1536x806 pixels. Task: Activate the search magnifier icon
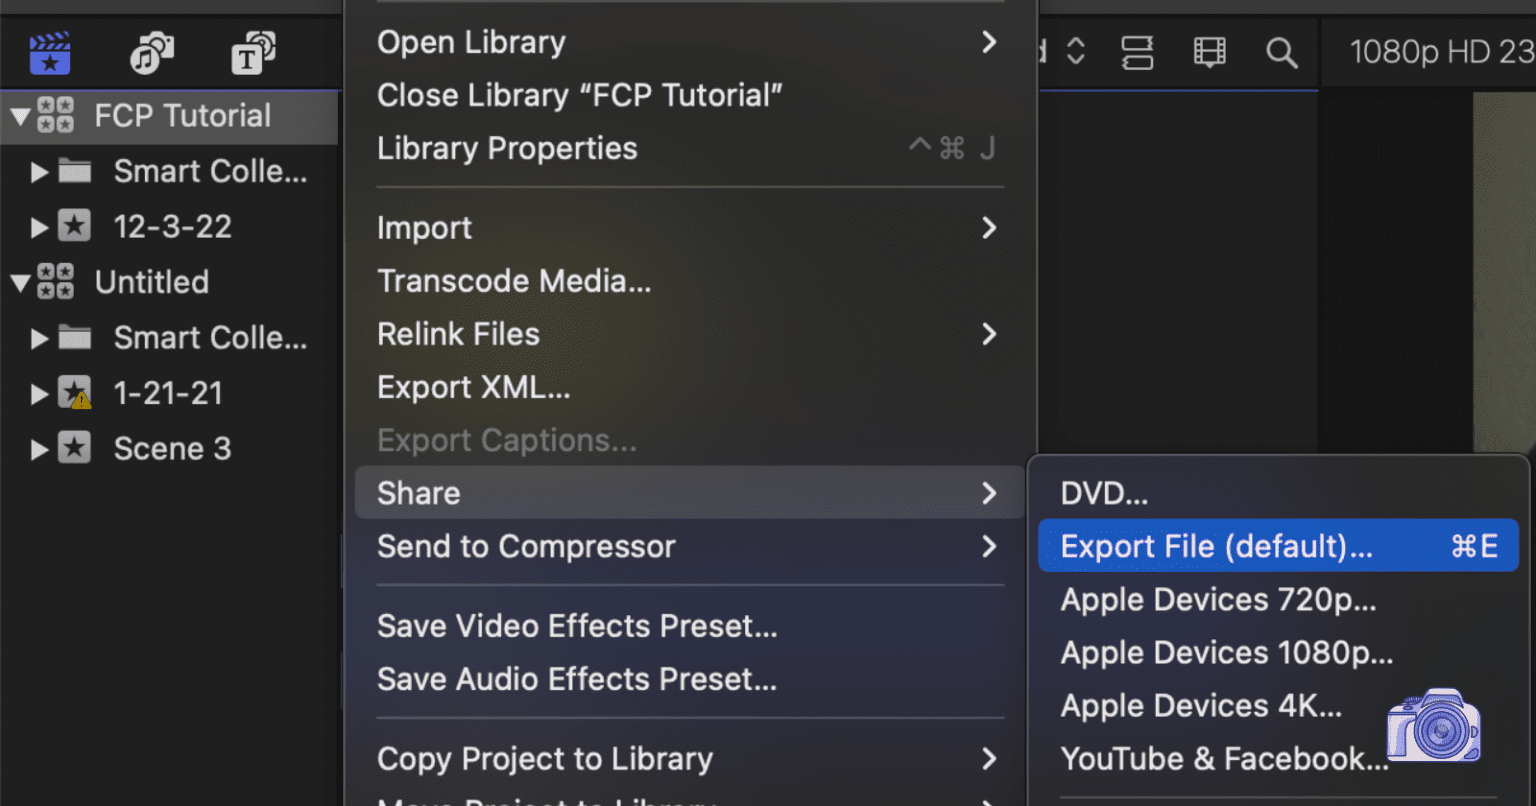1281,52
